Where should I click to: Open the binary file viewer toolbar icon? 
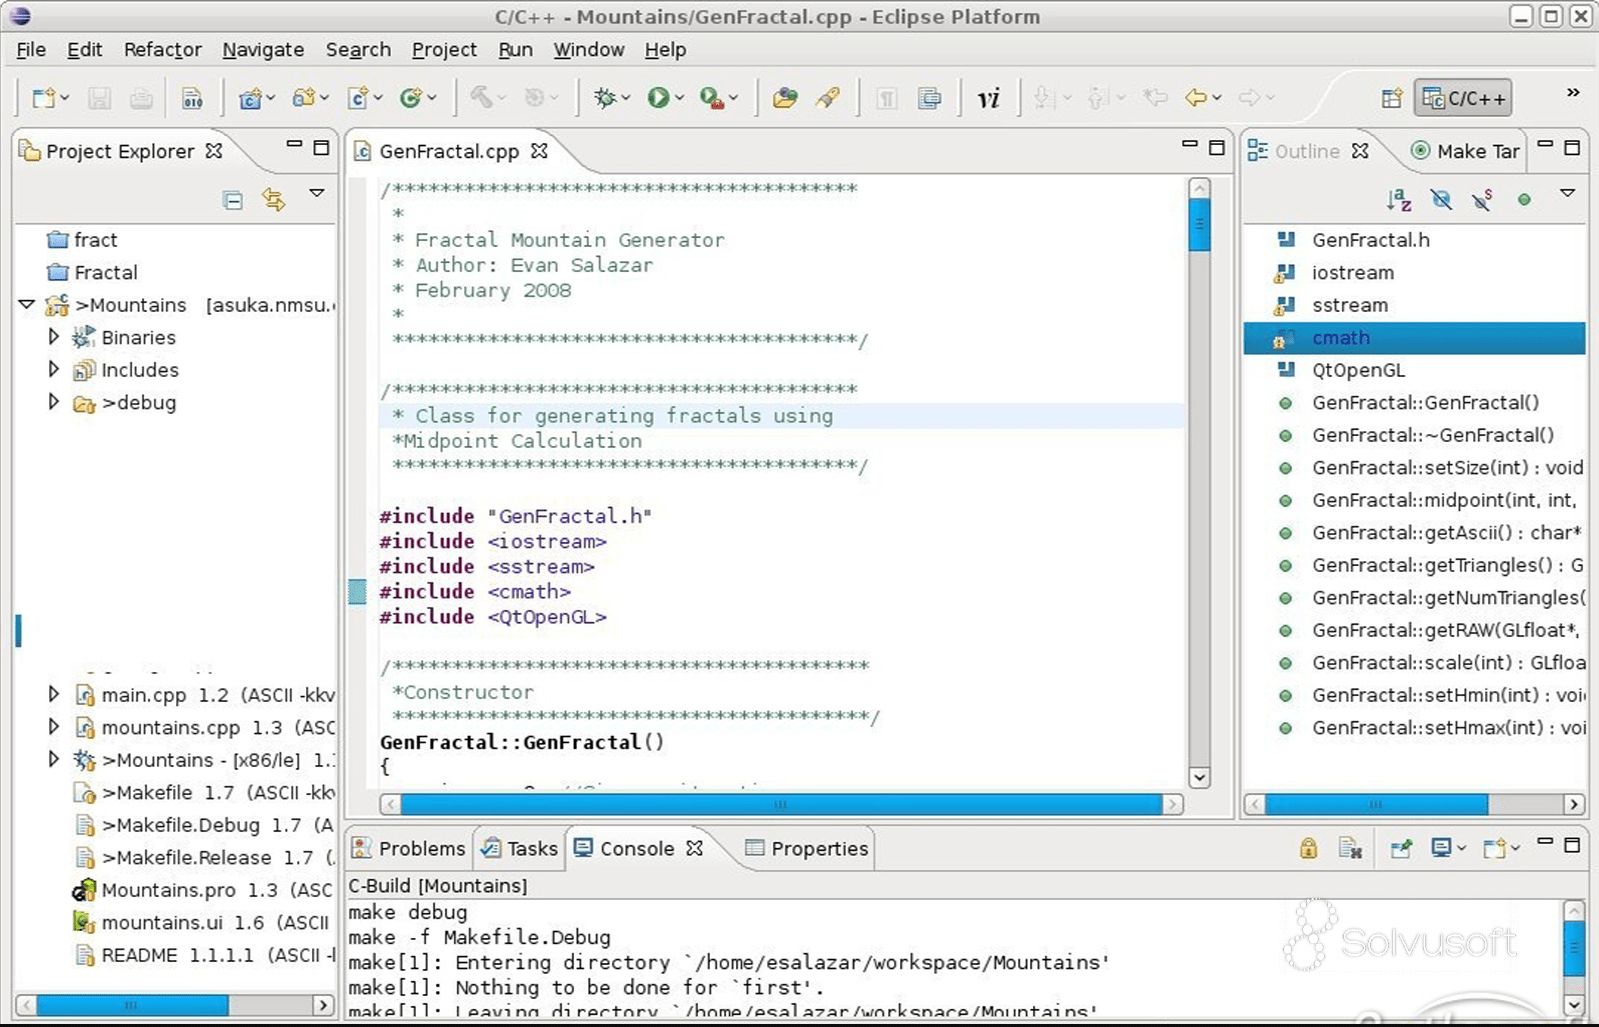(192, 98)
